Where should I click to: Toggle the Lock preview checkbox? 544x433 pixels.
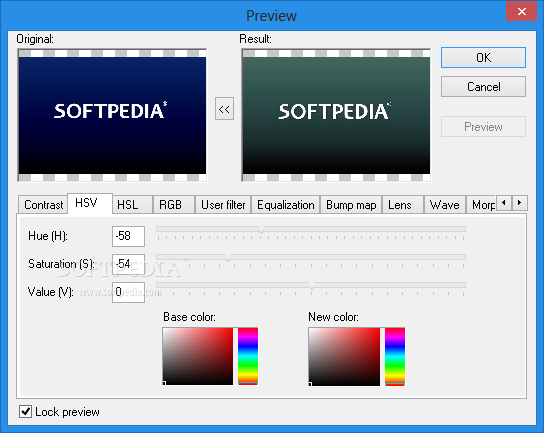tap(25, 411)
